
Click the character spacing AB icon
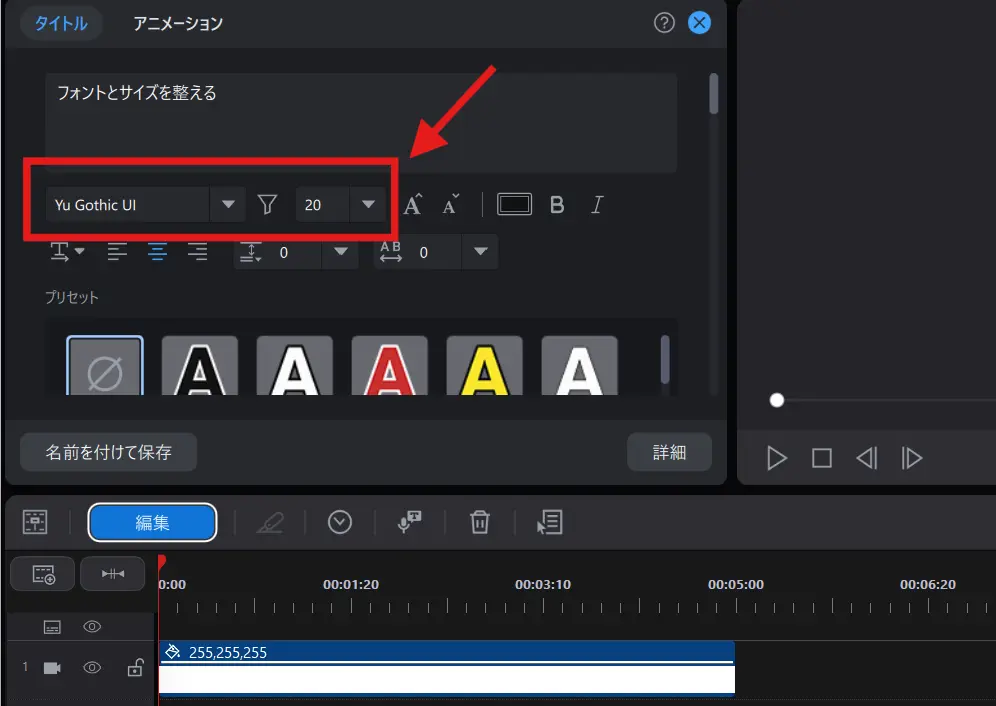point(391,252)
